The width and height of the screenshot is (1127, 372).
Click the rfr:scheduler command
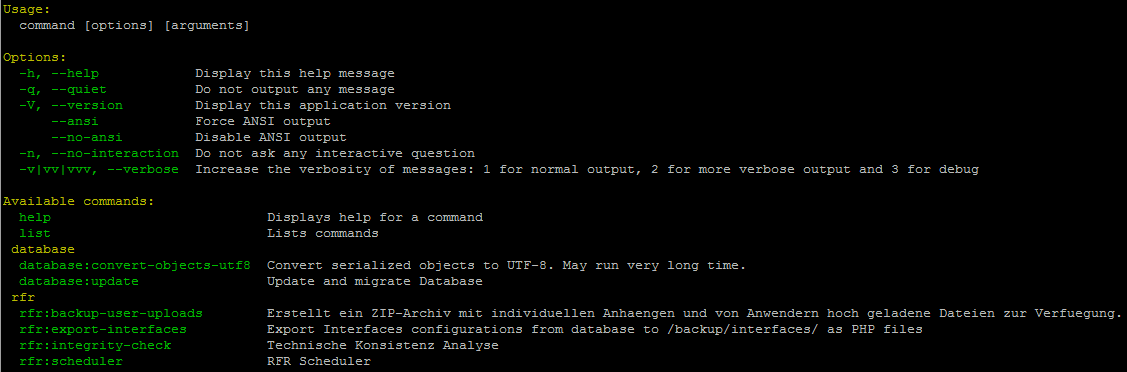click(71, 361)
